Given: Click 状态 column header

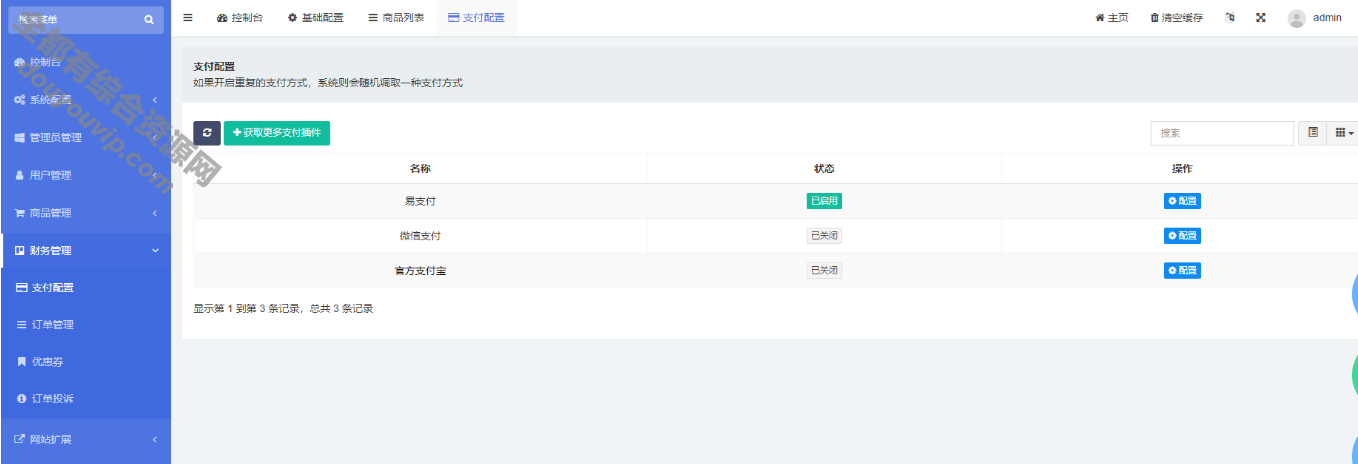Looking at the screenshot, I should click(x=824, y=169).
